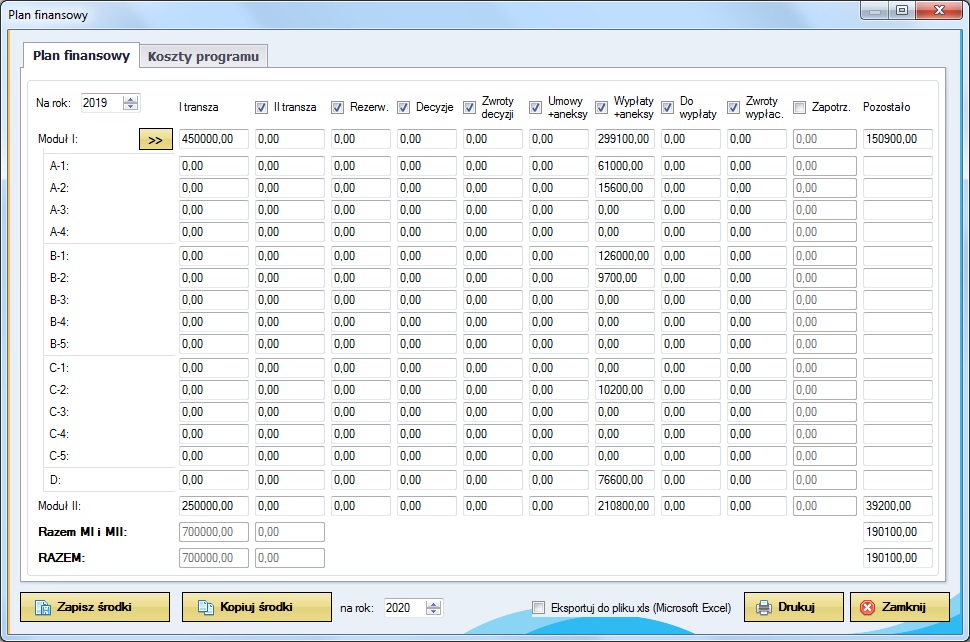Enable the Zapotrz. checkbox

click(x=799, y=108)
